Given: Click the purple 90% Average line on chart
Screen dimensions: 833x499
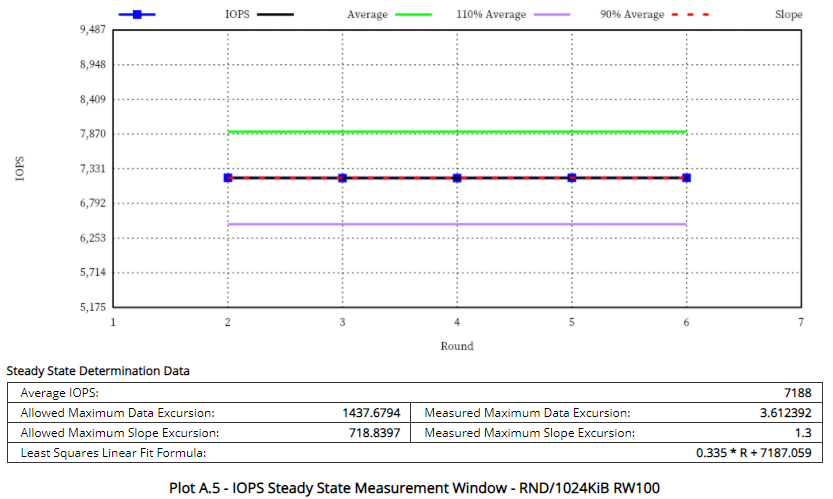Looking at the screenshot, I should coord(457,224).
